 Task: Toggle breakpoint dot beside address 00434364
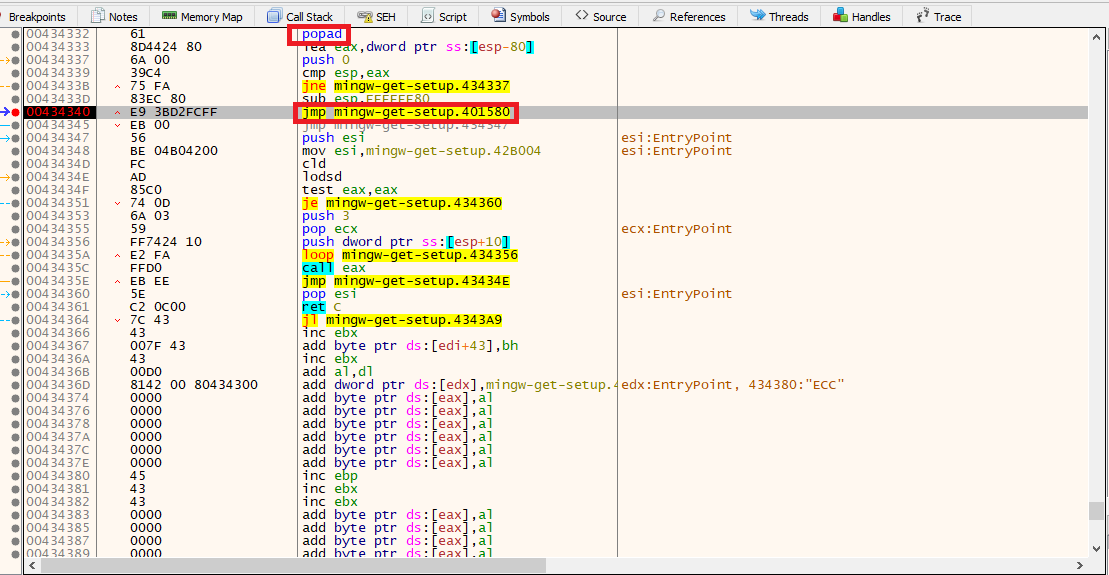(15, 320)
